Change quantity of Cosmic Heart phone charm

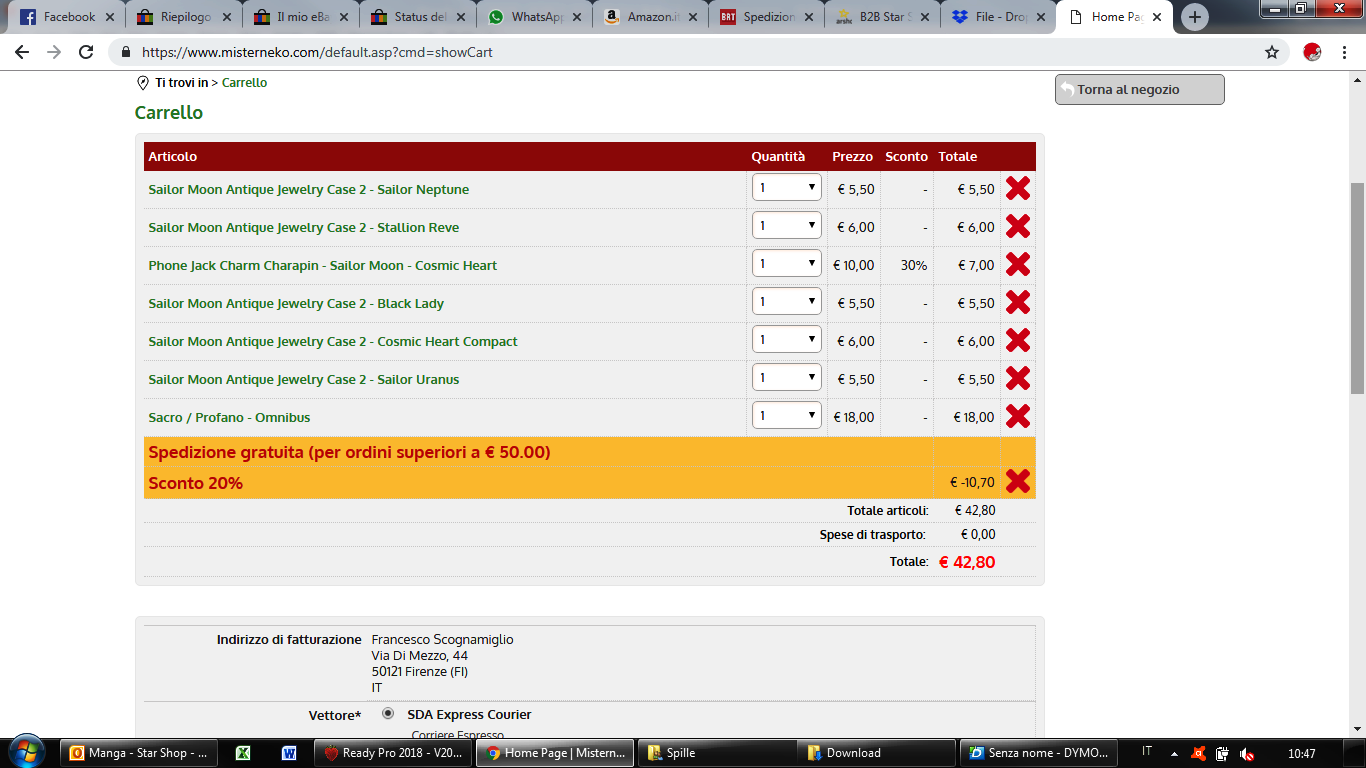pyautogui.click(x=787, y=264)
